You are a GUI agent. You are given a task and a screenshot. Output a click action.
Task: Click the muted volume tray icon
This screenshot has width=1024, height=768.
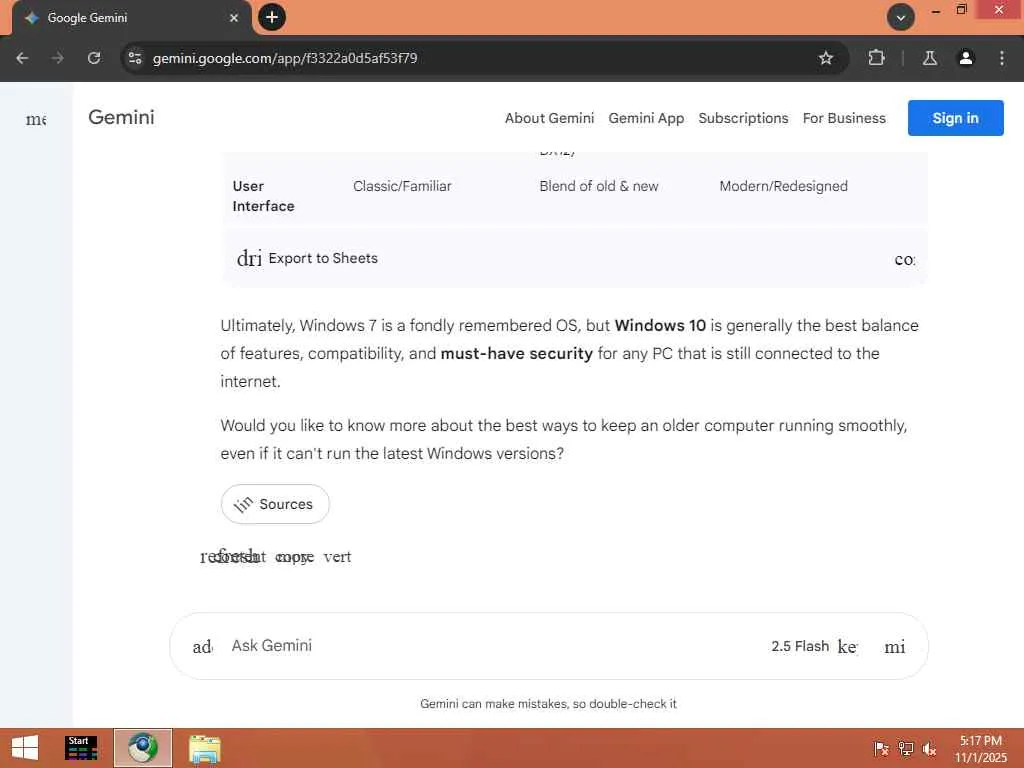pos(929,749)
